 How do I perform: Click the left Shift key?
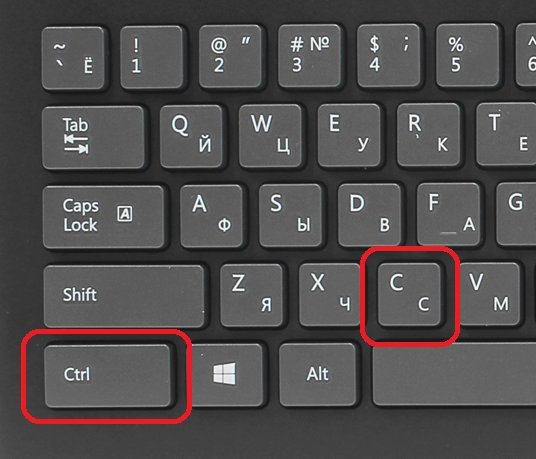pyautogui.click(x=124, y=296)
